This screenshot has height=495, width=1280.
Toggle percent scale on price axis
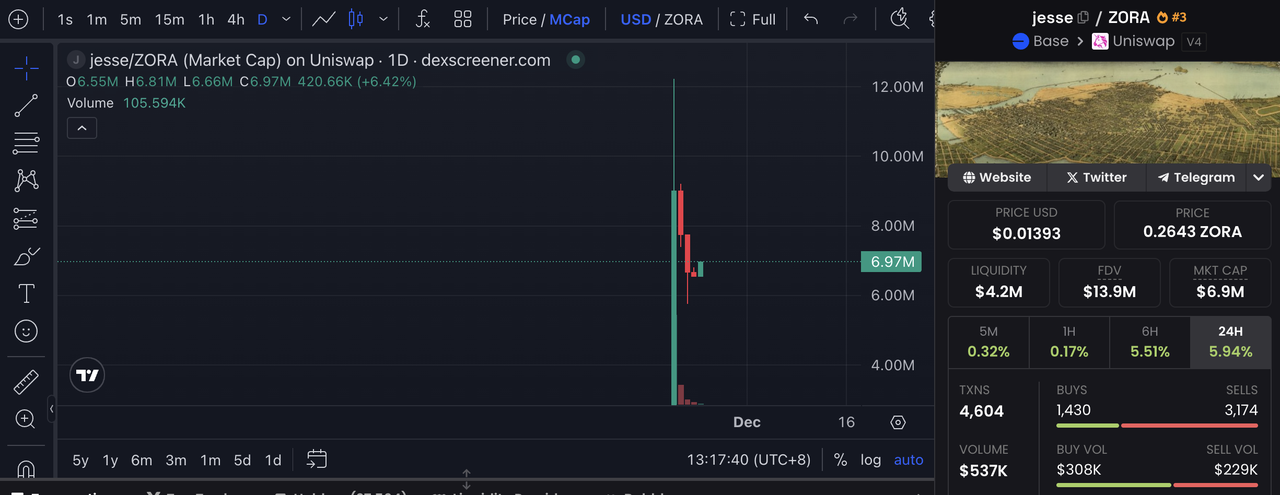[x=840, y=460]
